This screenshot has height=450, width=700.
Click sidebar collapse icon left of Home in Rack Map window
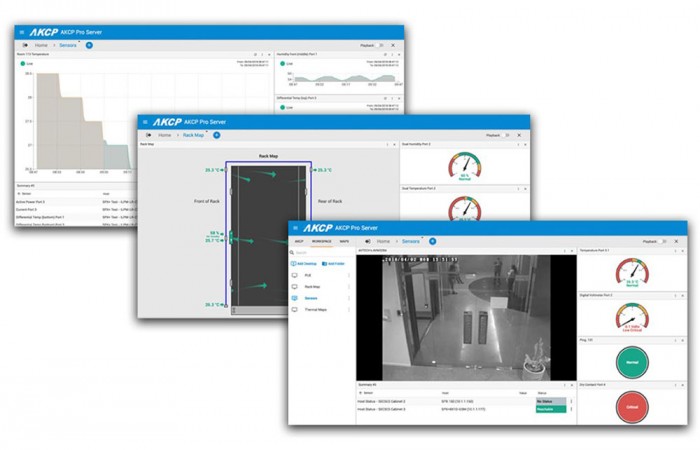(148, 134)
